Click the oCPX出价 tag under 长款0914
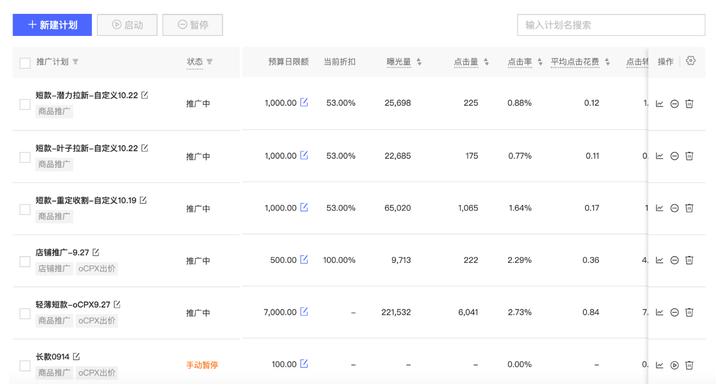This screenshot has height=389, width=720. (96, 372)
